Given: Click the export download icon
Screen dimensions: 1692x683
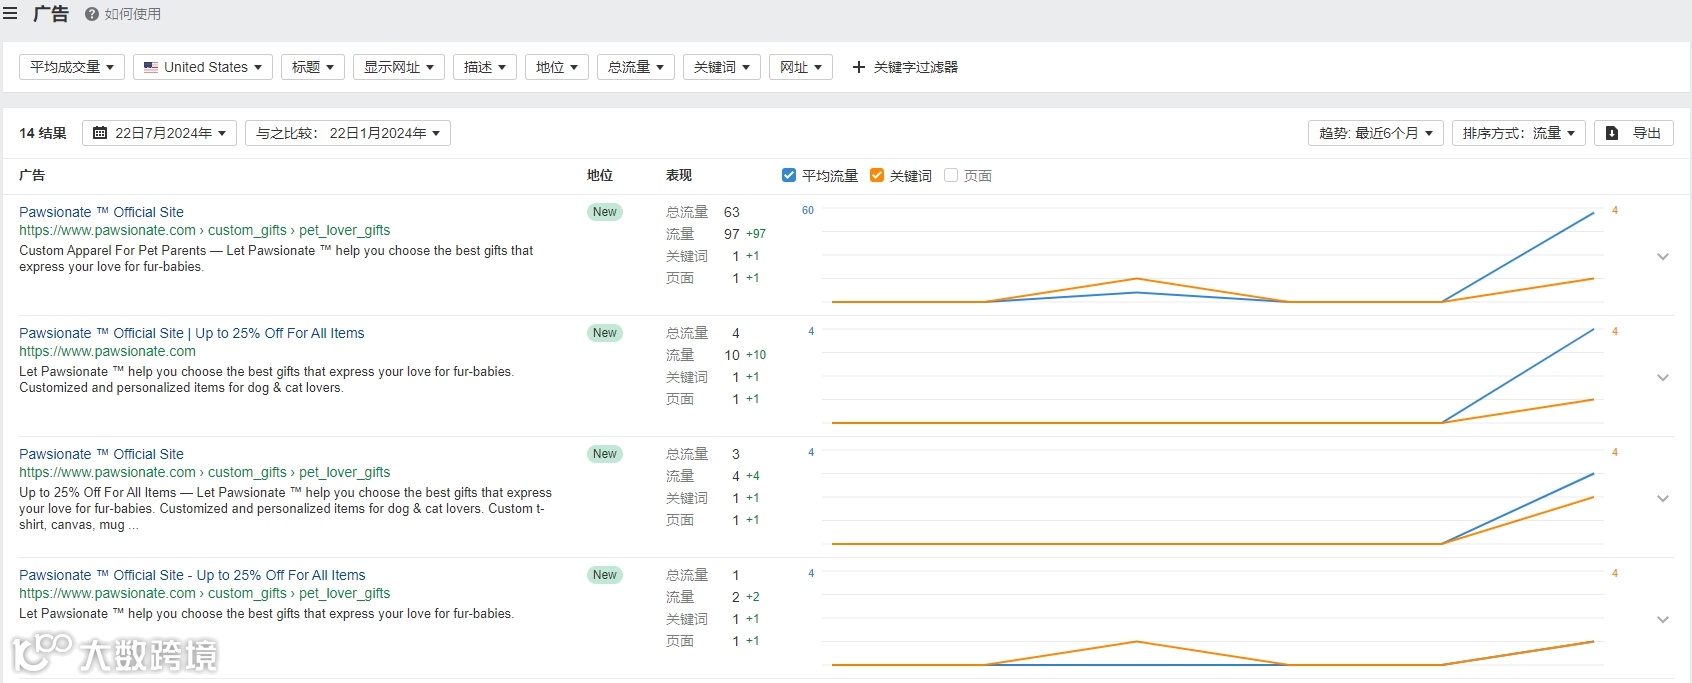Looking at the screenshot, I should 1612,133.
